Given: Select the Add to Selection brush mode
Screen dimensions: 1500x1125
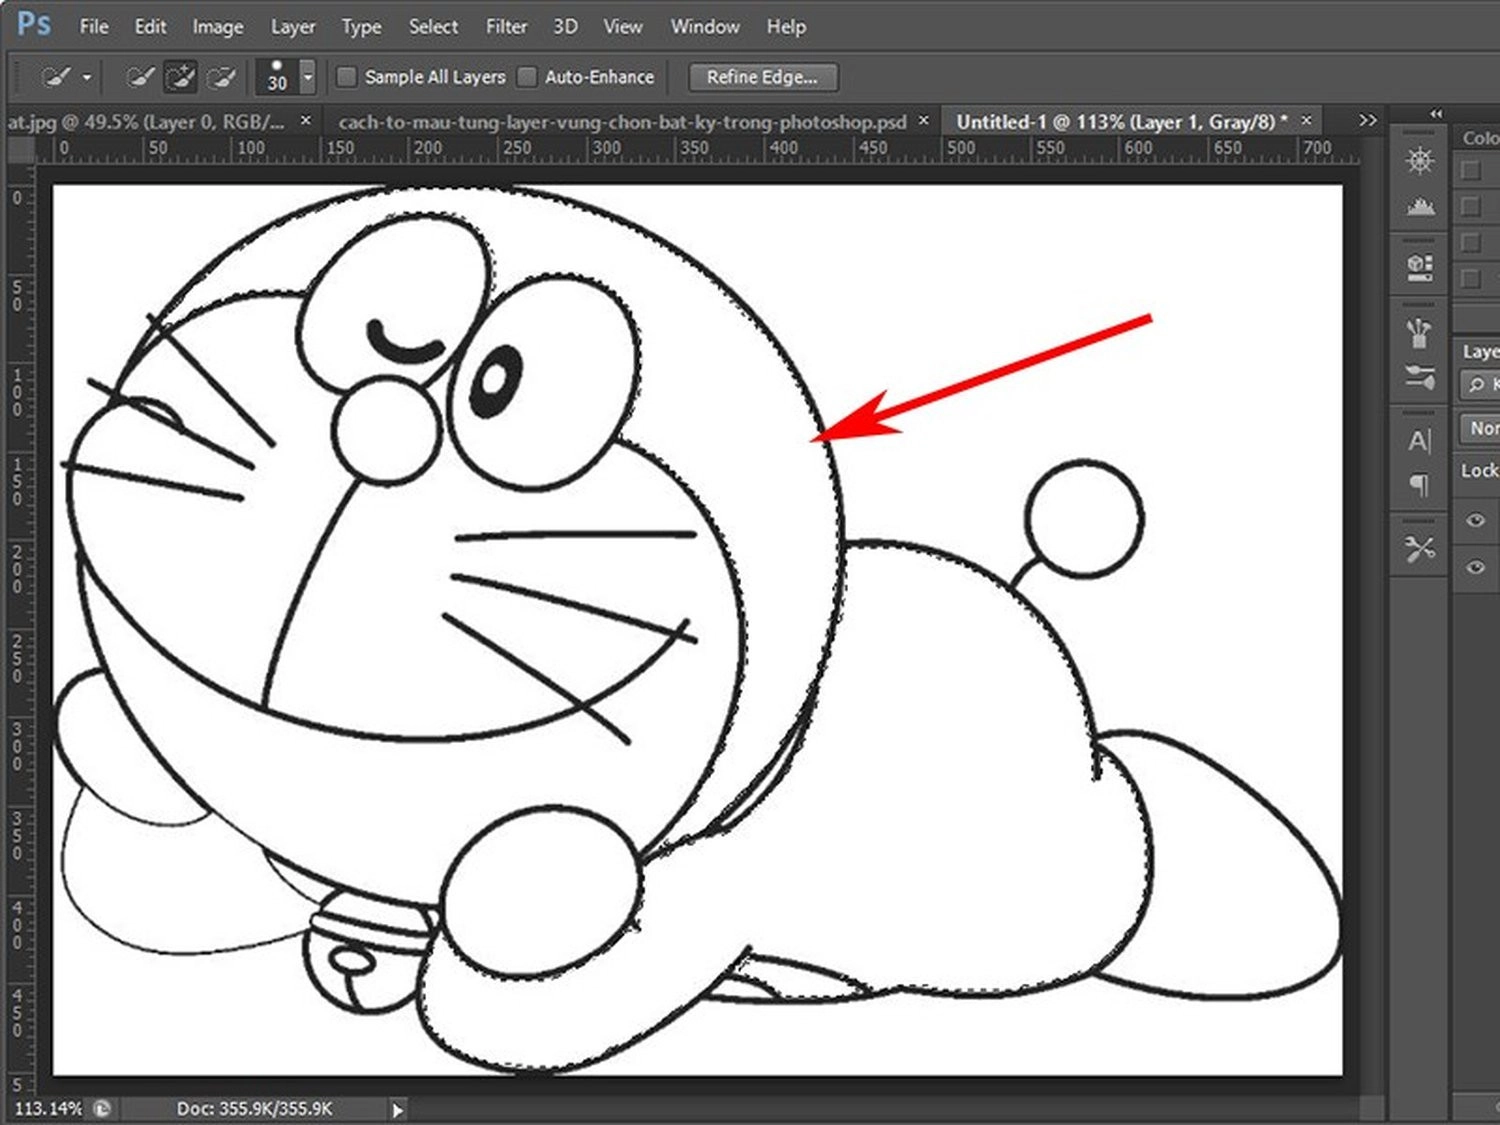Looking at the screenshot, I should [180, 77].
